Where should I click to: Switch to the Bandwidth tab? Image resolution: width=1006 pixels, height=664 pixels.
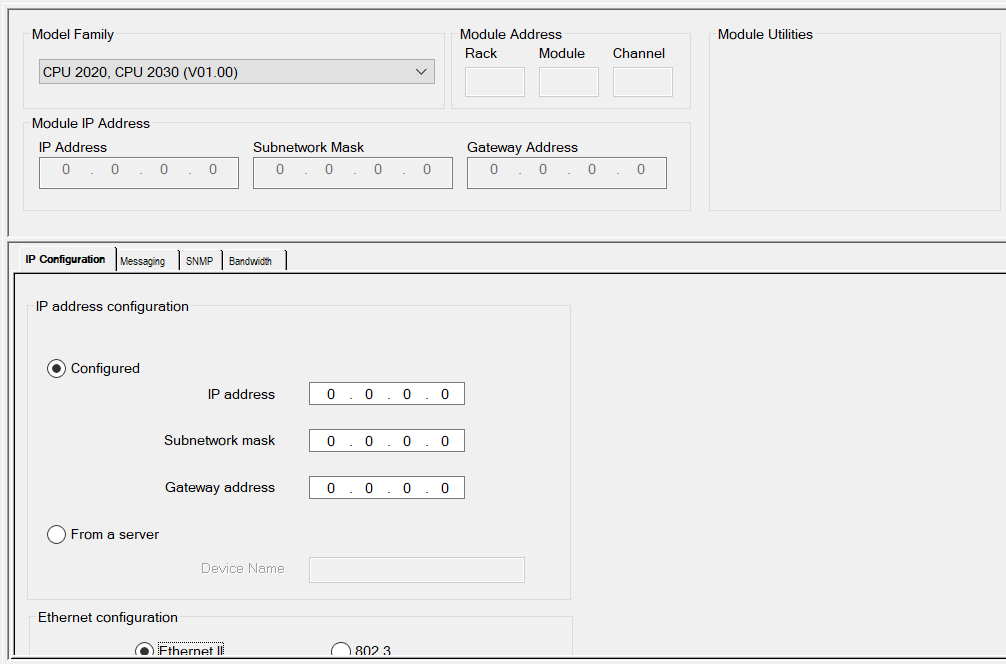click(250, 261)
